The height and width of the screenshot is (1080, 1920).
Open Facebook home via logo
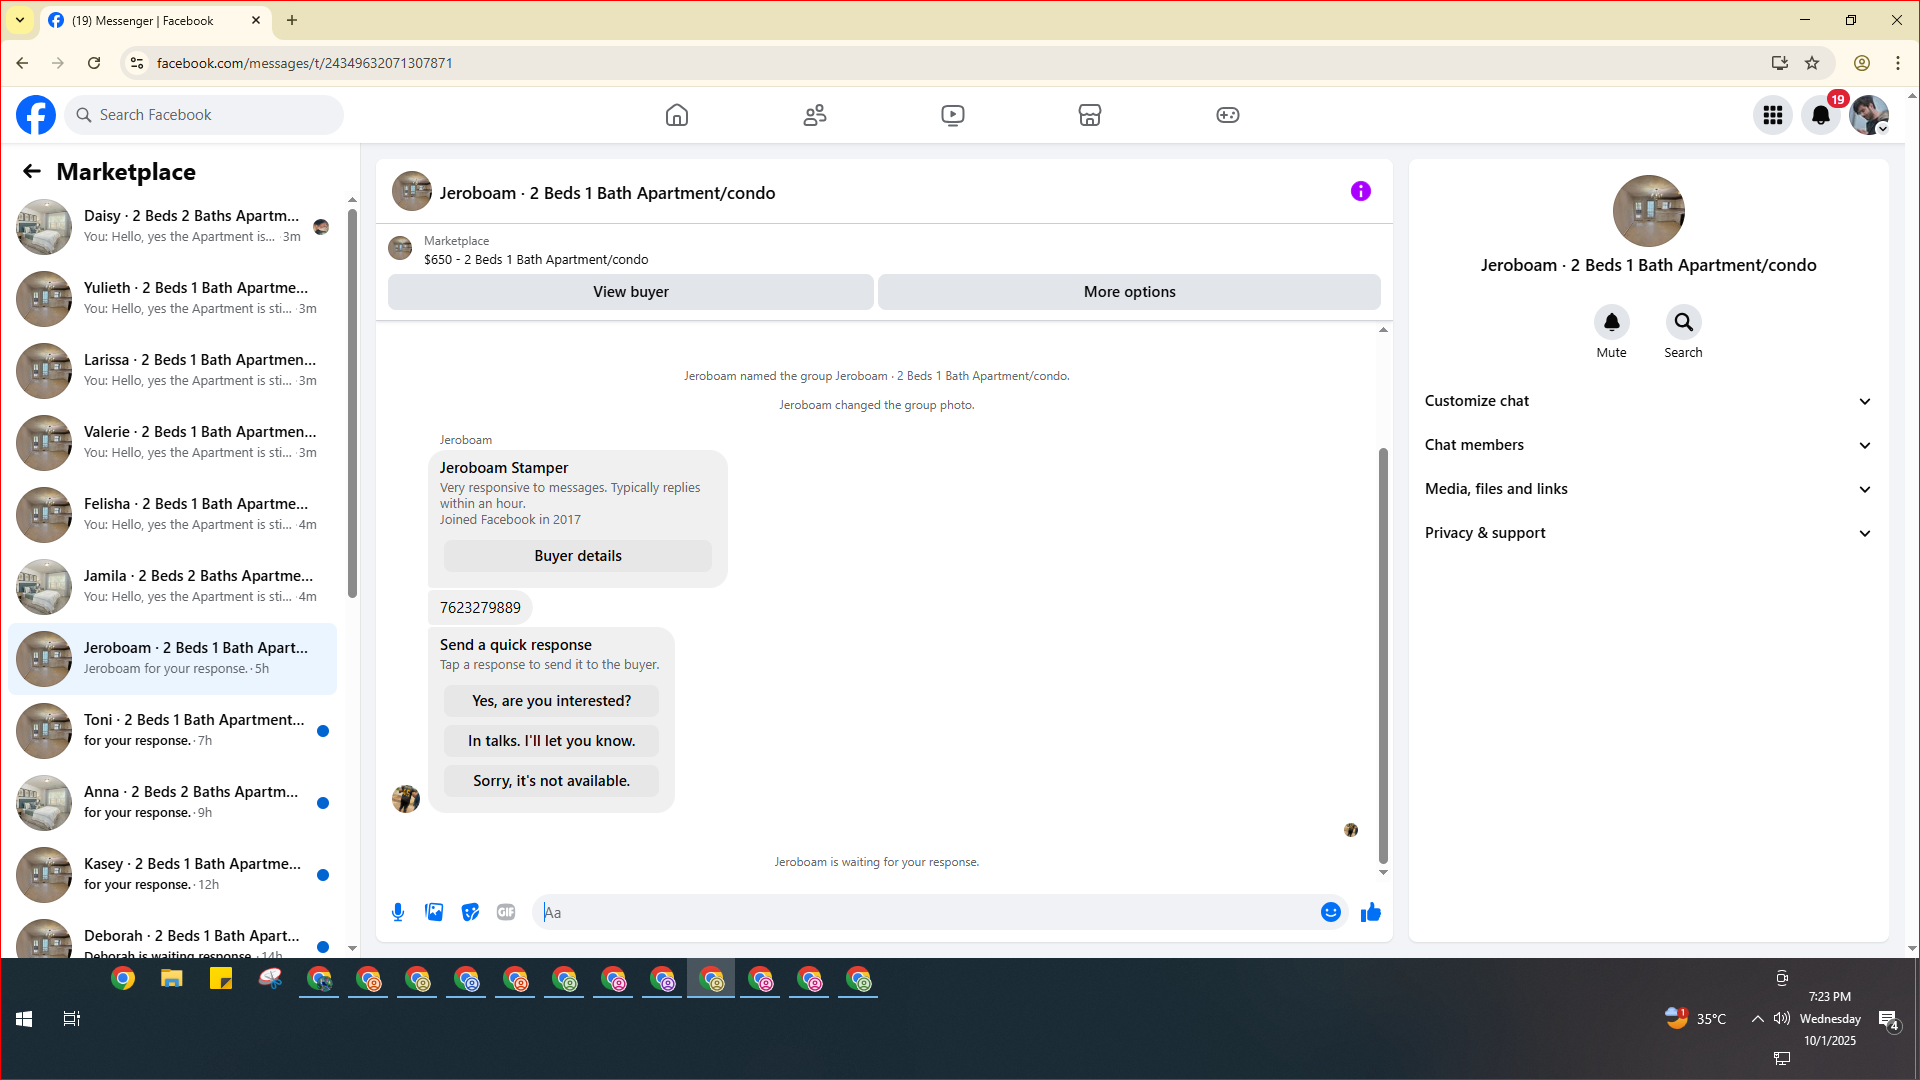point(36,115)
